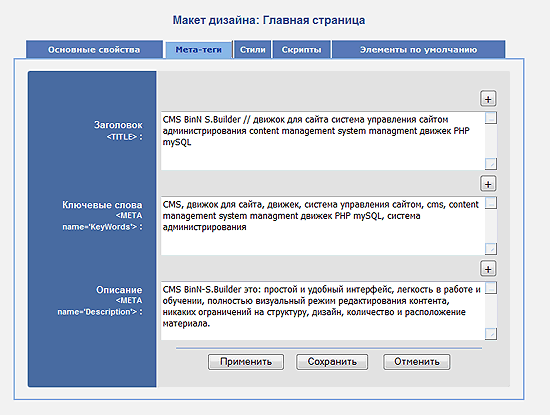Click the Отменить button

click(417, 362)
